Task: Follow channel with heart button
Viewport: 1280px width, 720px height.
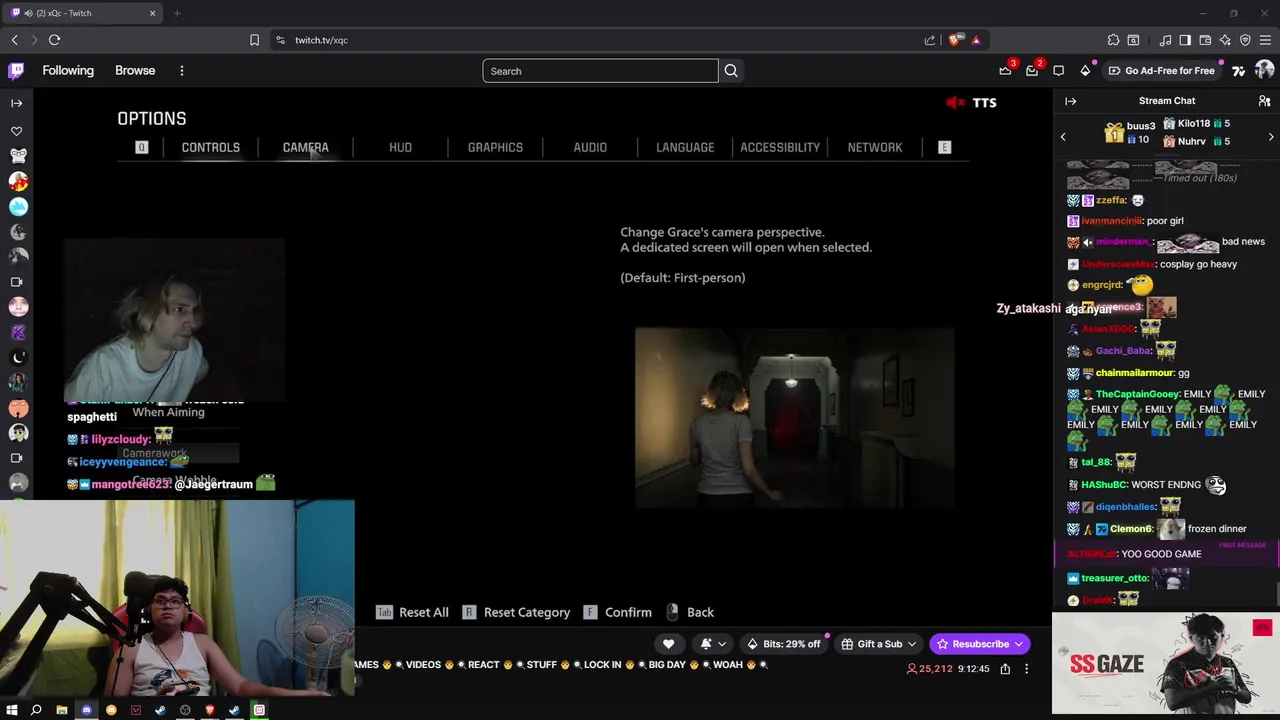Action: pos(668,644)
